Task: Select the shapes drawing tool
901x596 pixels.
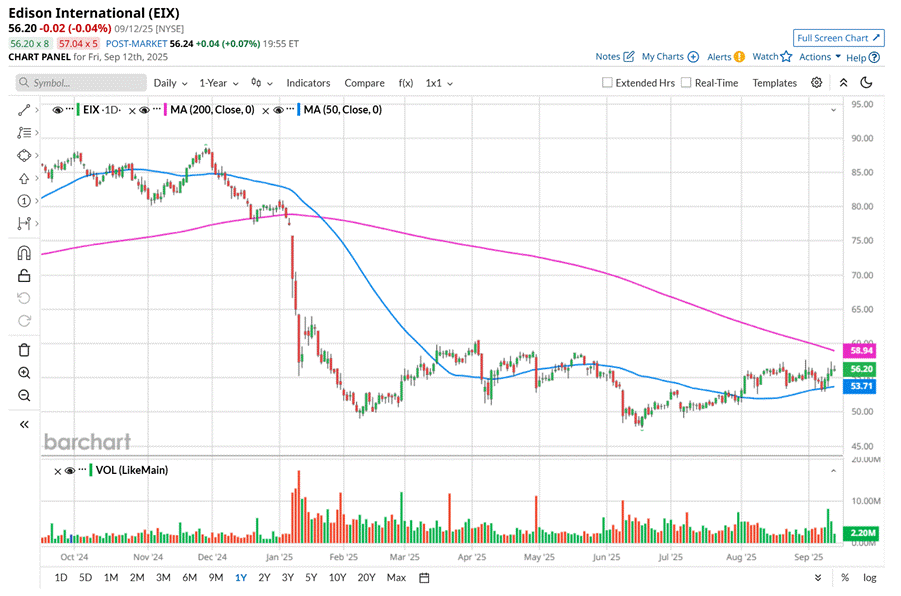Action: pyautogui.click(x=24, y=156)
